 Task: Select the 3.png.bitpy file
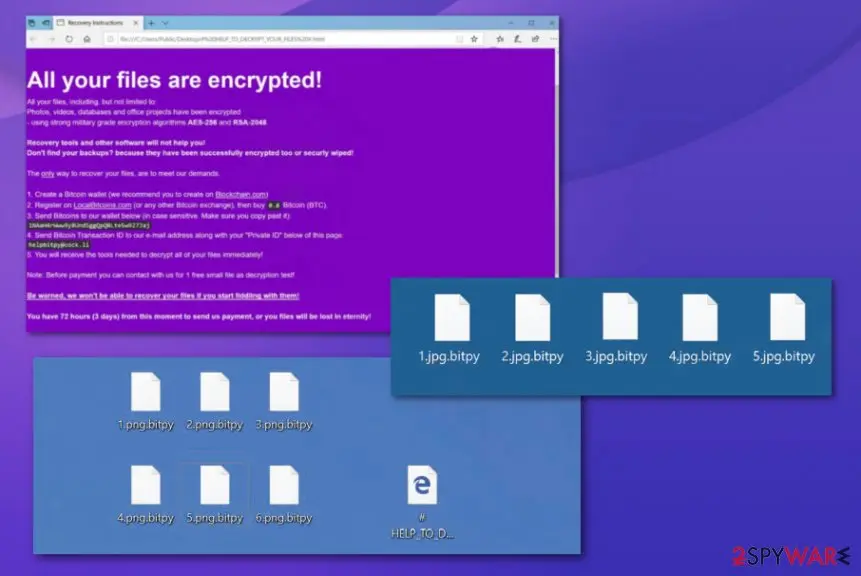(x=284, y=401)
